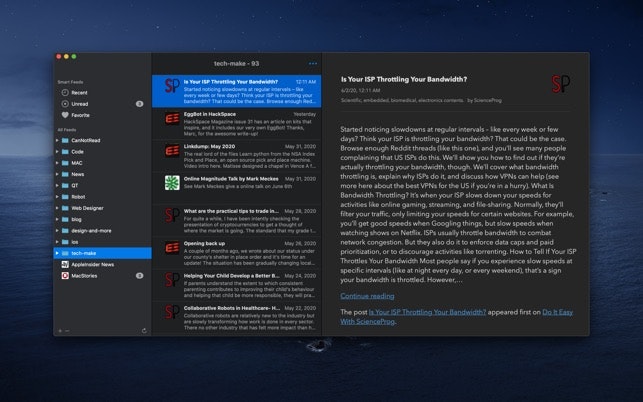Screen dimensions: 643x402
Task: Expand the Web Designer folder triangle
Action: (57, 208)
